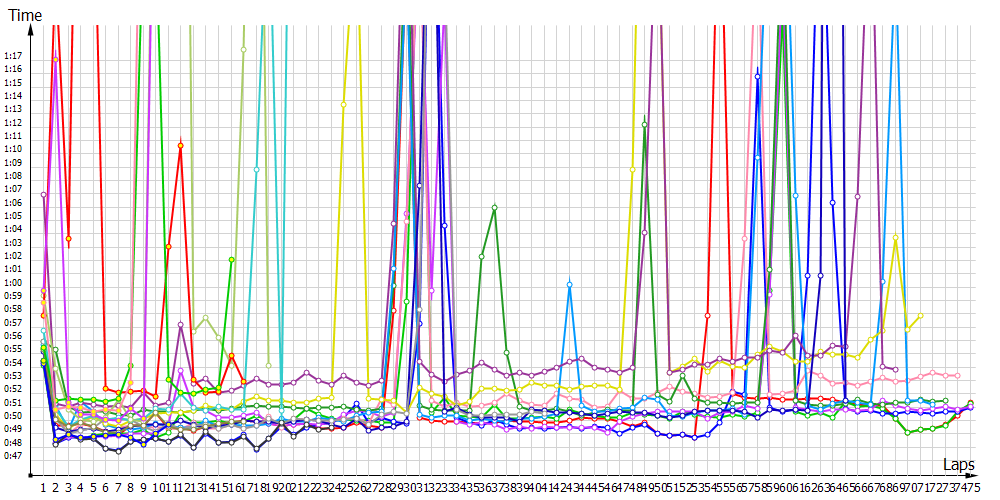1000x500 pixels.
Task: Click the purple point at lap 1 near 1:06
Action: point(44,194)
